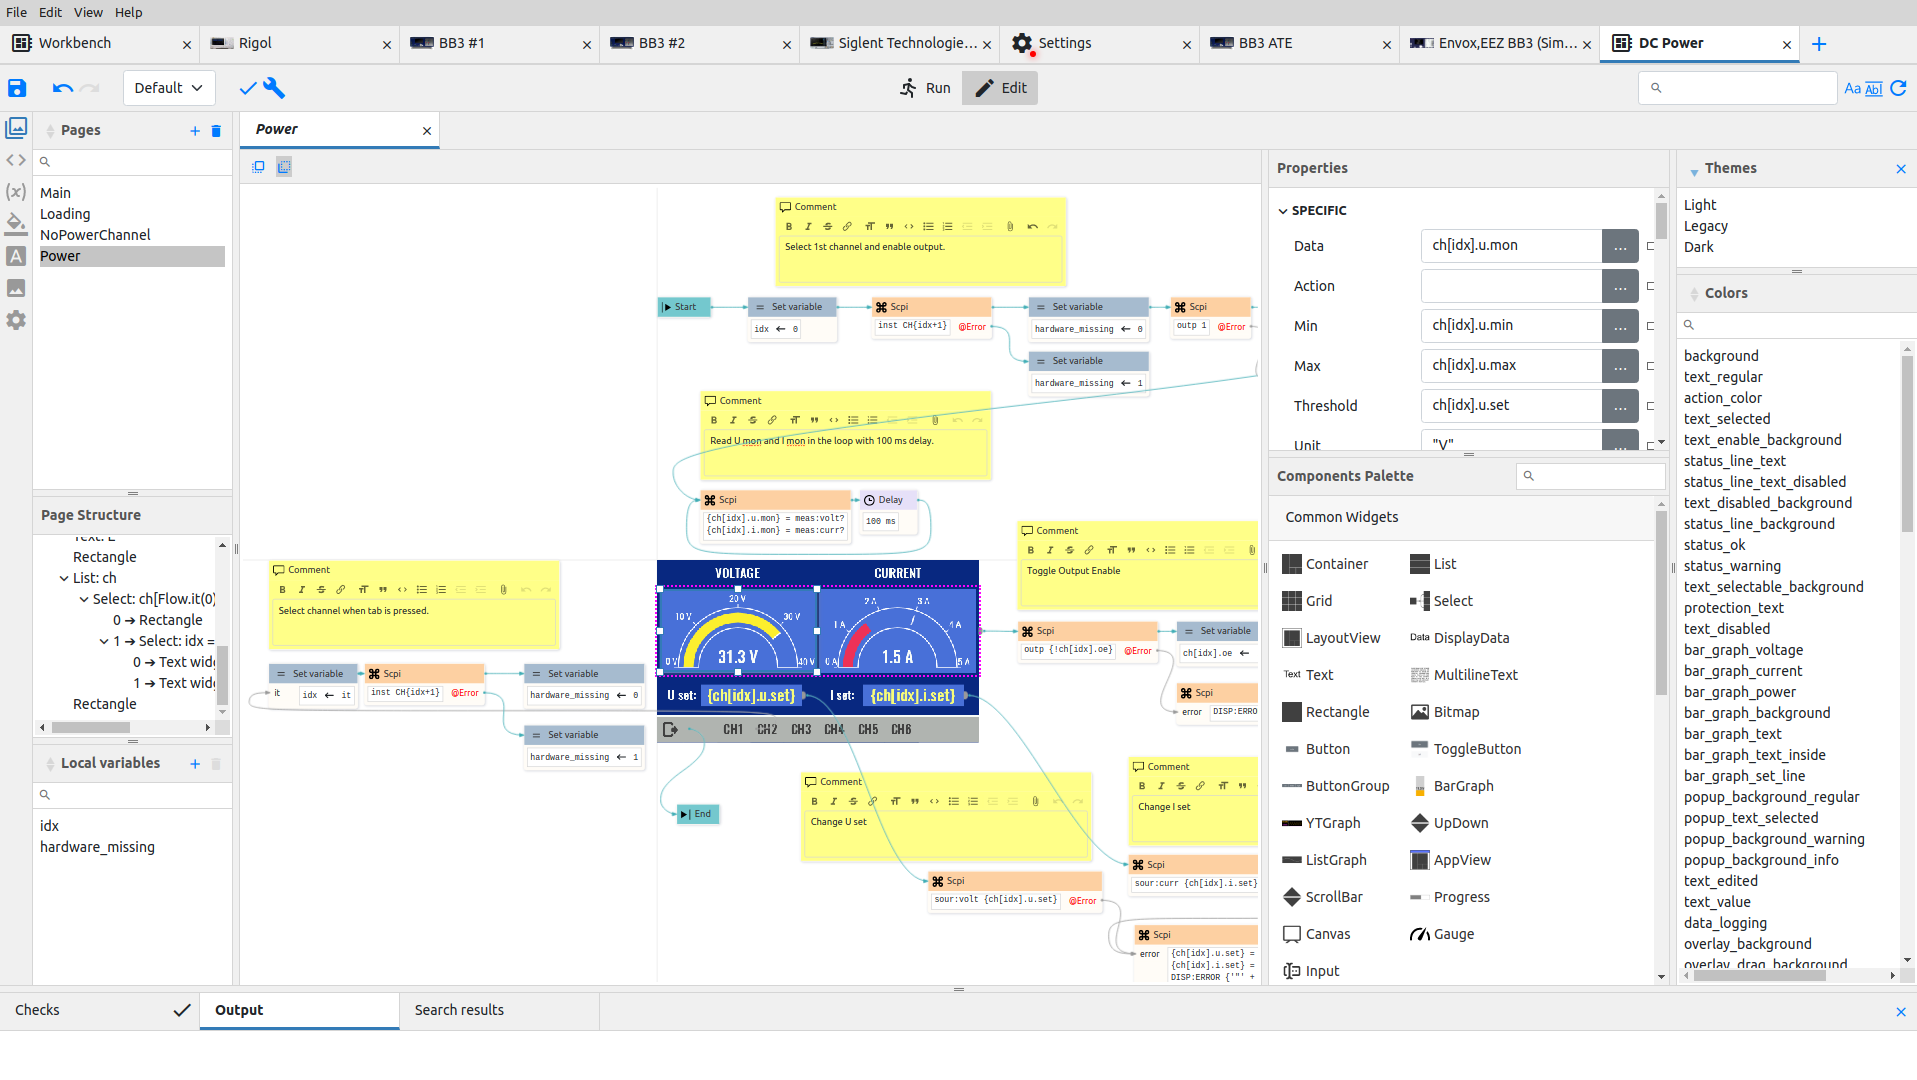Screen dimensions: 1917x1080
Task: Select the voltage gauge showing 31.3 V
Action: (738, 629)
